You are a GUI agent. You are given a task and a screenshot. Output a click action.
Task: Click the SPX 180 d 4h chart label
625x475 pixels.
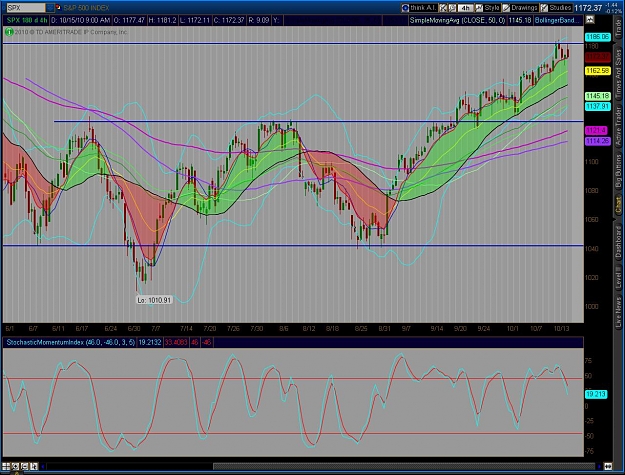27,20
